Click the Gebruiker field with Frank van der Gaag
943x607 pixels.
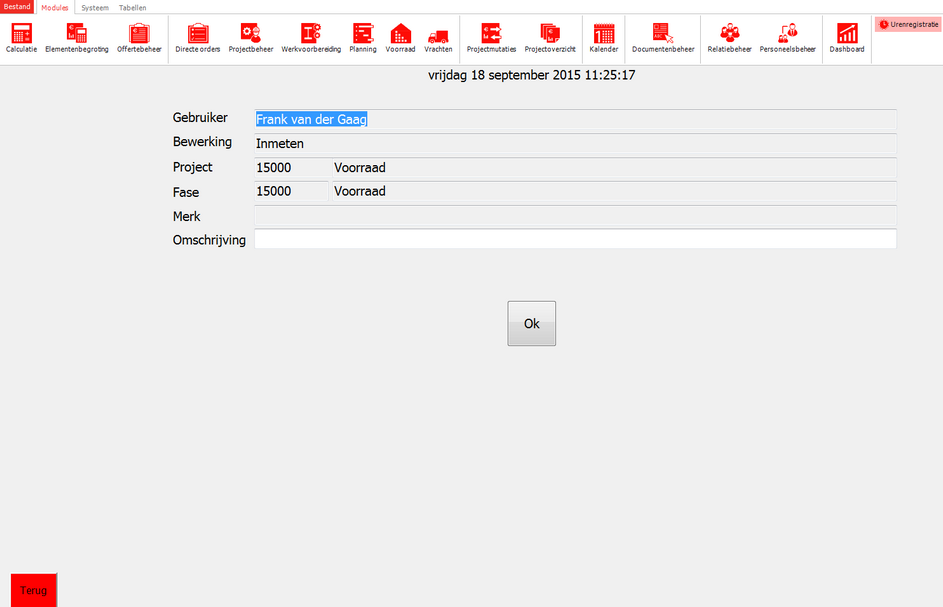576,119
